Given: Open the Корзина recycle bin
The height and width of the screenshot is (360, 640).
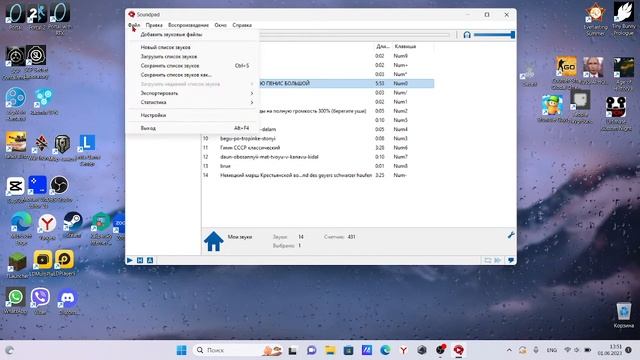Looking at the screenshot, I should pos(624,315).
